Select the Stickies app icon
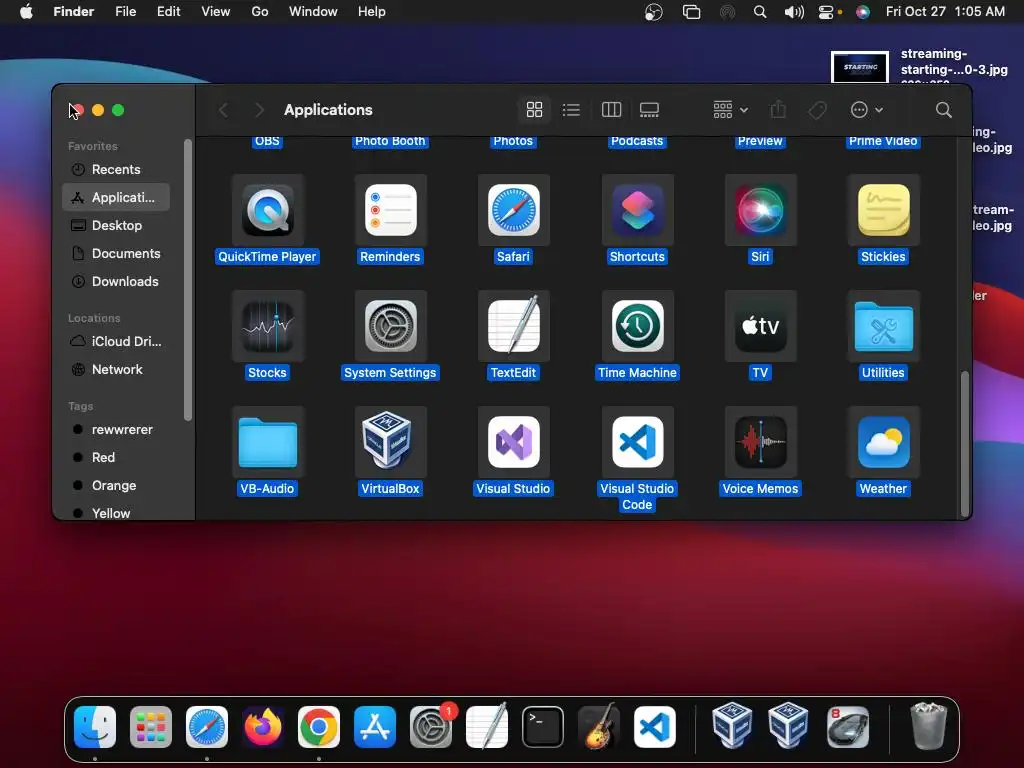 point(883,210)
